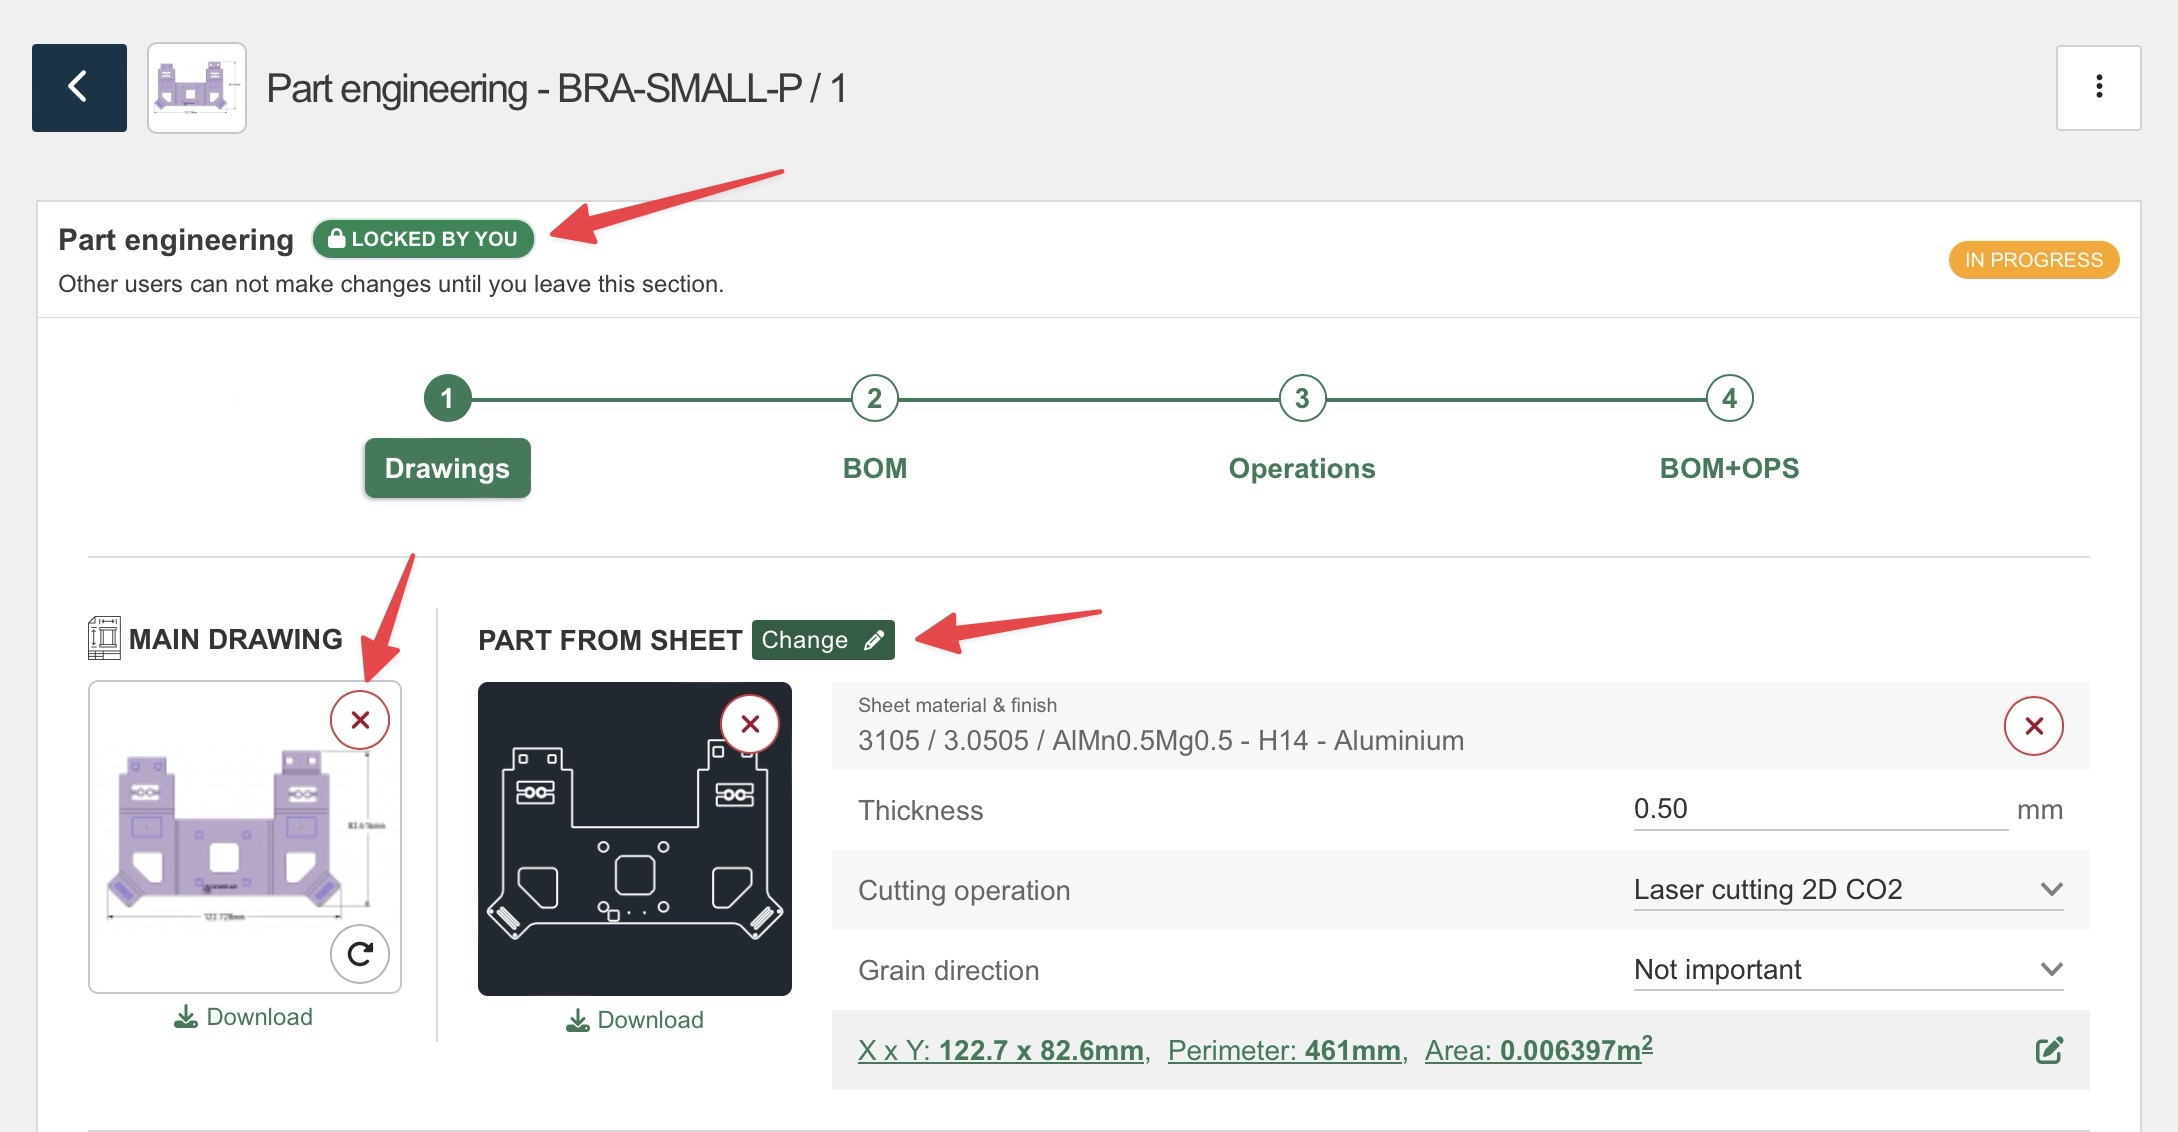The width and height of the screenshot is (2178, 1132).
Task: Click the X x Y dimensions link
Action: [x=1000, y=1050]
